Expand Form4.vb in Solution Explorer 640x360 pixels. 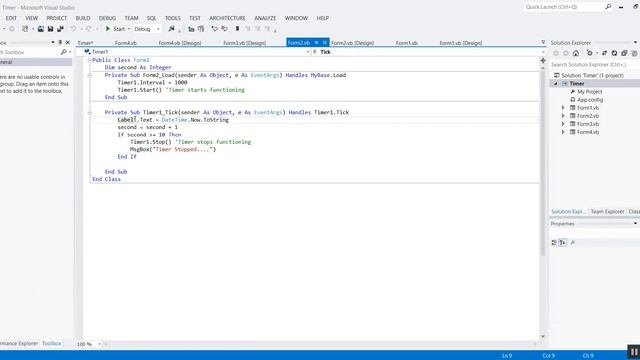(x=563, y=132)
